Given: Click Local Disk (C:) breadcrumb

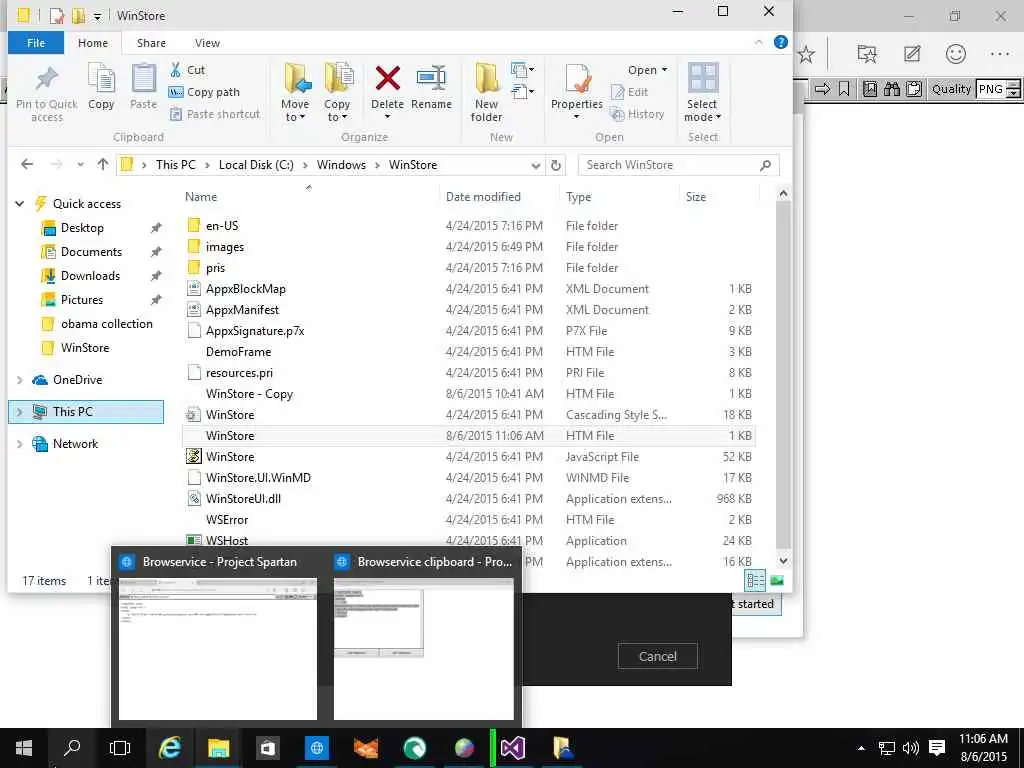Looking at the screenshot, I should point(256,165).
